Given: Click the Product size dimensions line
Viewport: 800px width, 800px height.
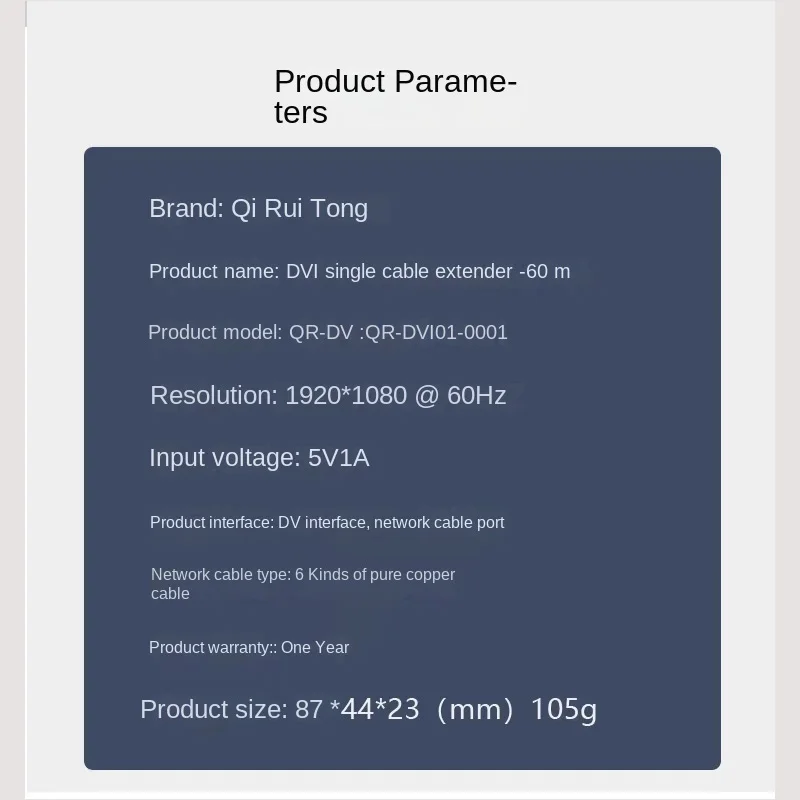Looking at the screenshot, I should click(x=368, y=709).
